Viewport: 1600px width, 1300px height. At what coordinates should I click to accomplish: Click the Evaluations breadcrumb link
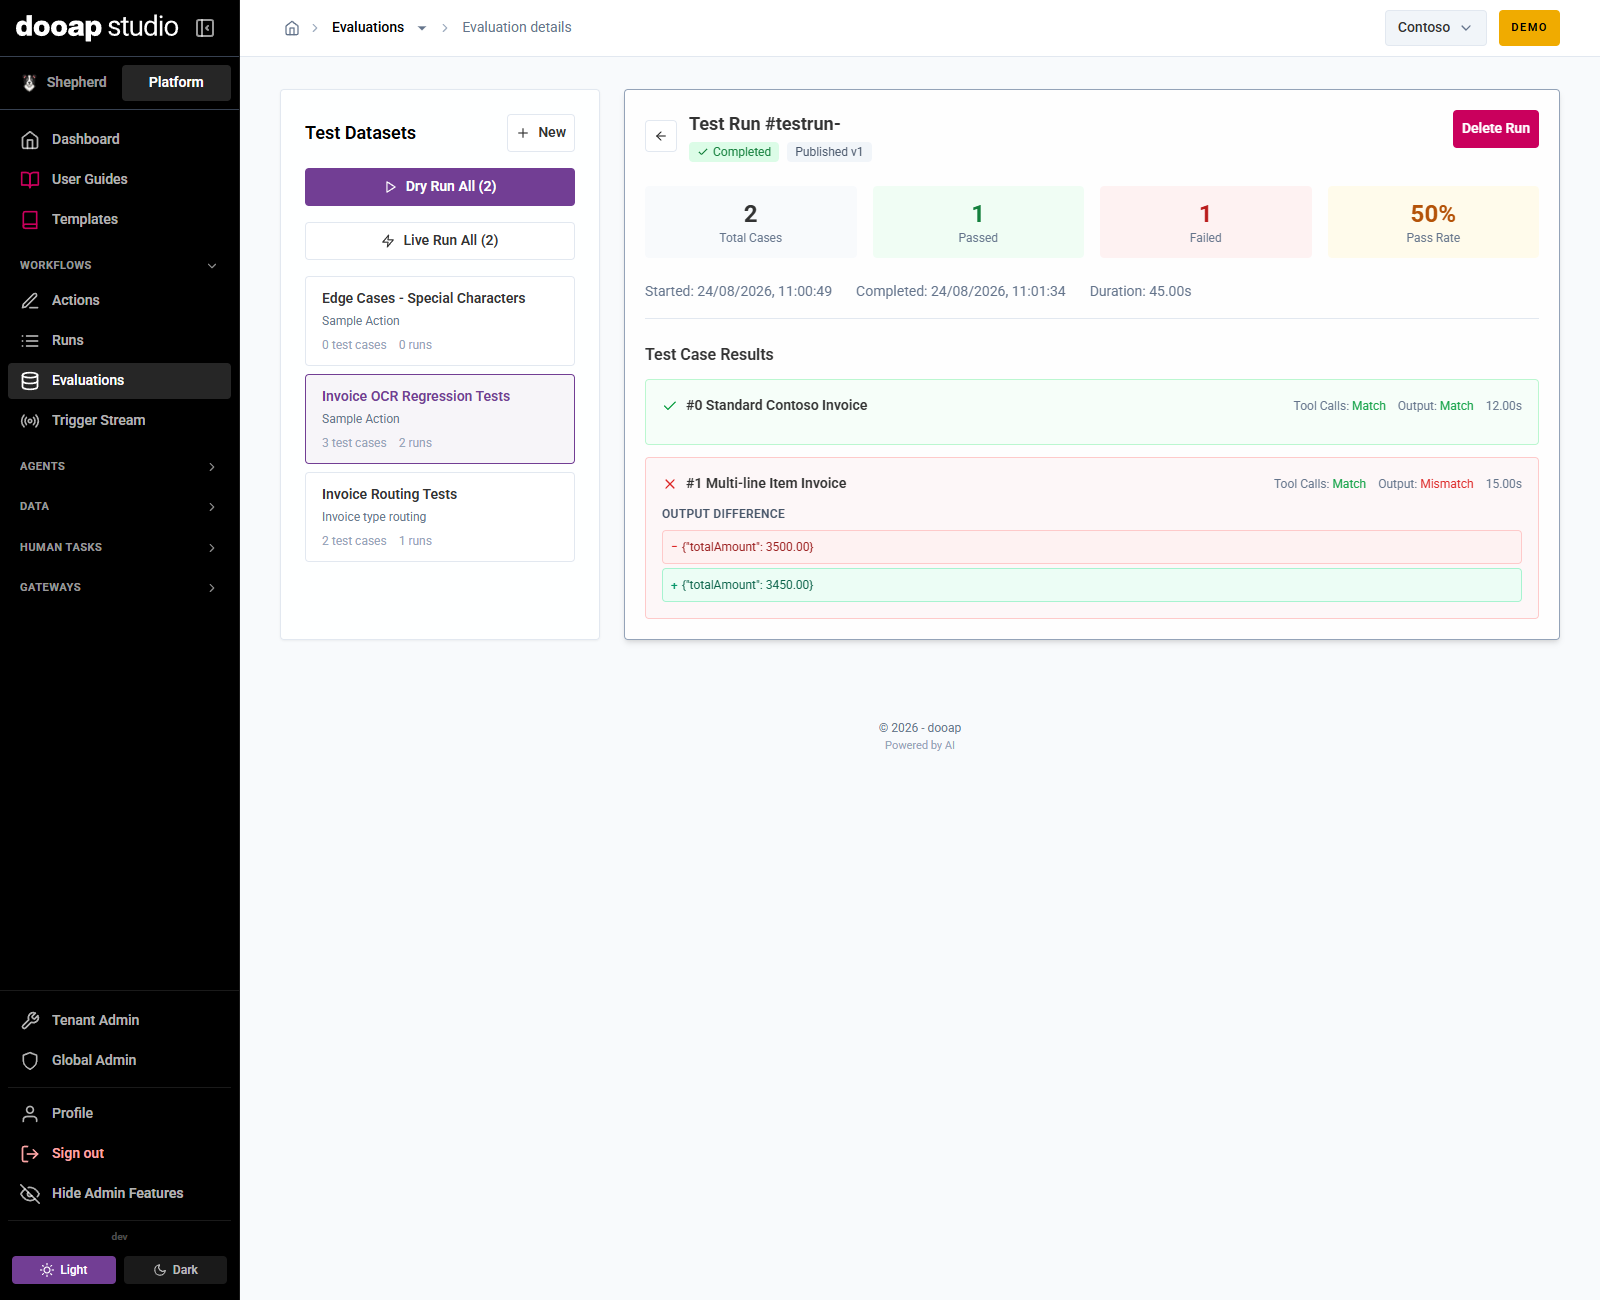click(368, 28)
